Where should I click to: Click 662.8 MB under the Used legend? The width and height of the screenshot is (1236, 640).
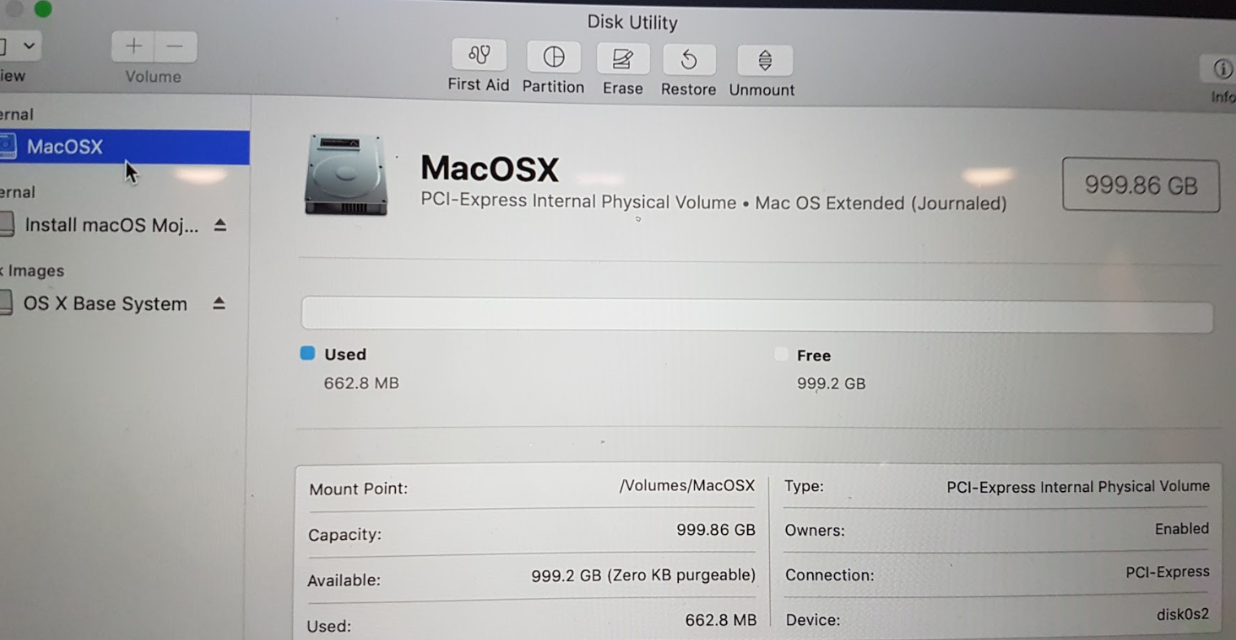pos(361,383)
